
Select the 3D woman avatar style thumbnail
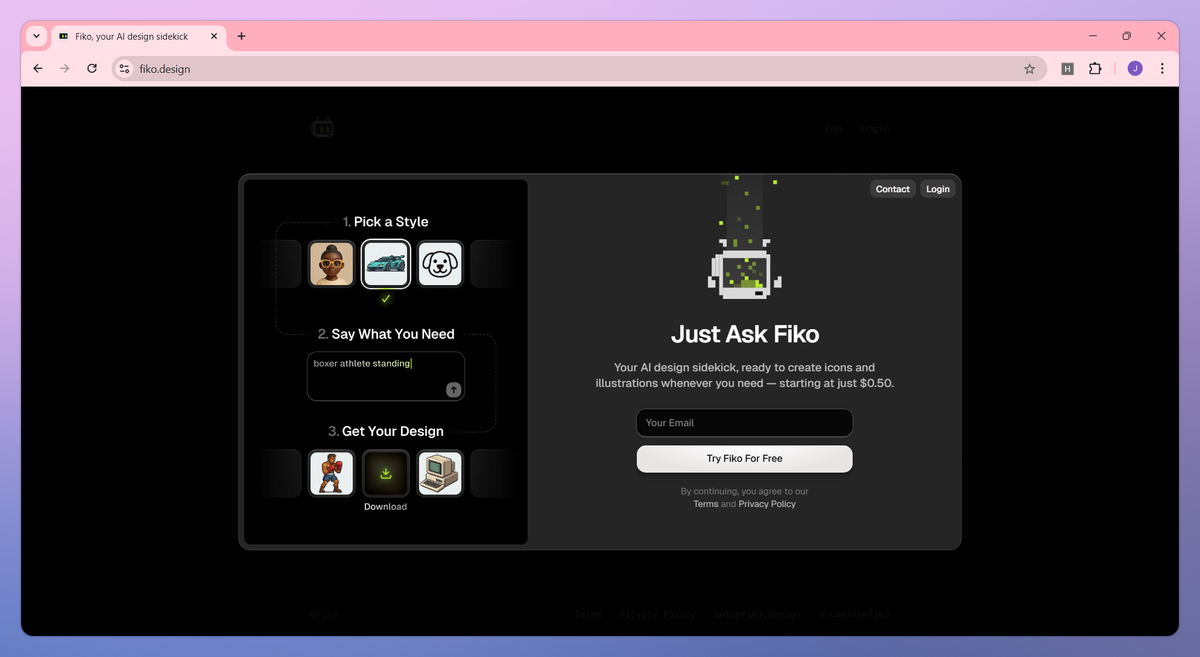(x=331, y=264)
